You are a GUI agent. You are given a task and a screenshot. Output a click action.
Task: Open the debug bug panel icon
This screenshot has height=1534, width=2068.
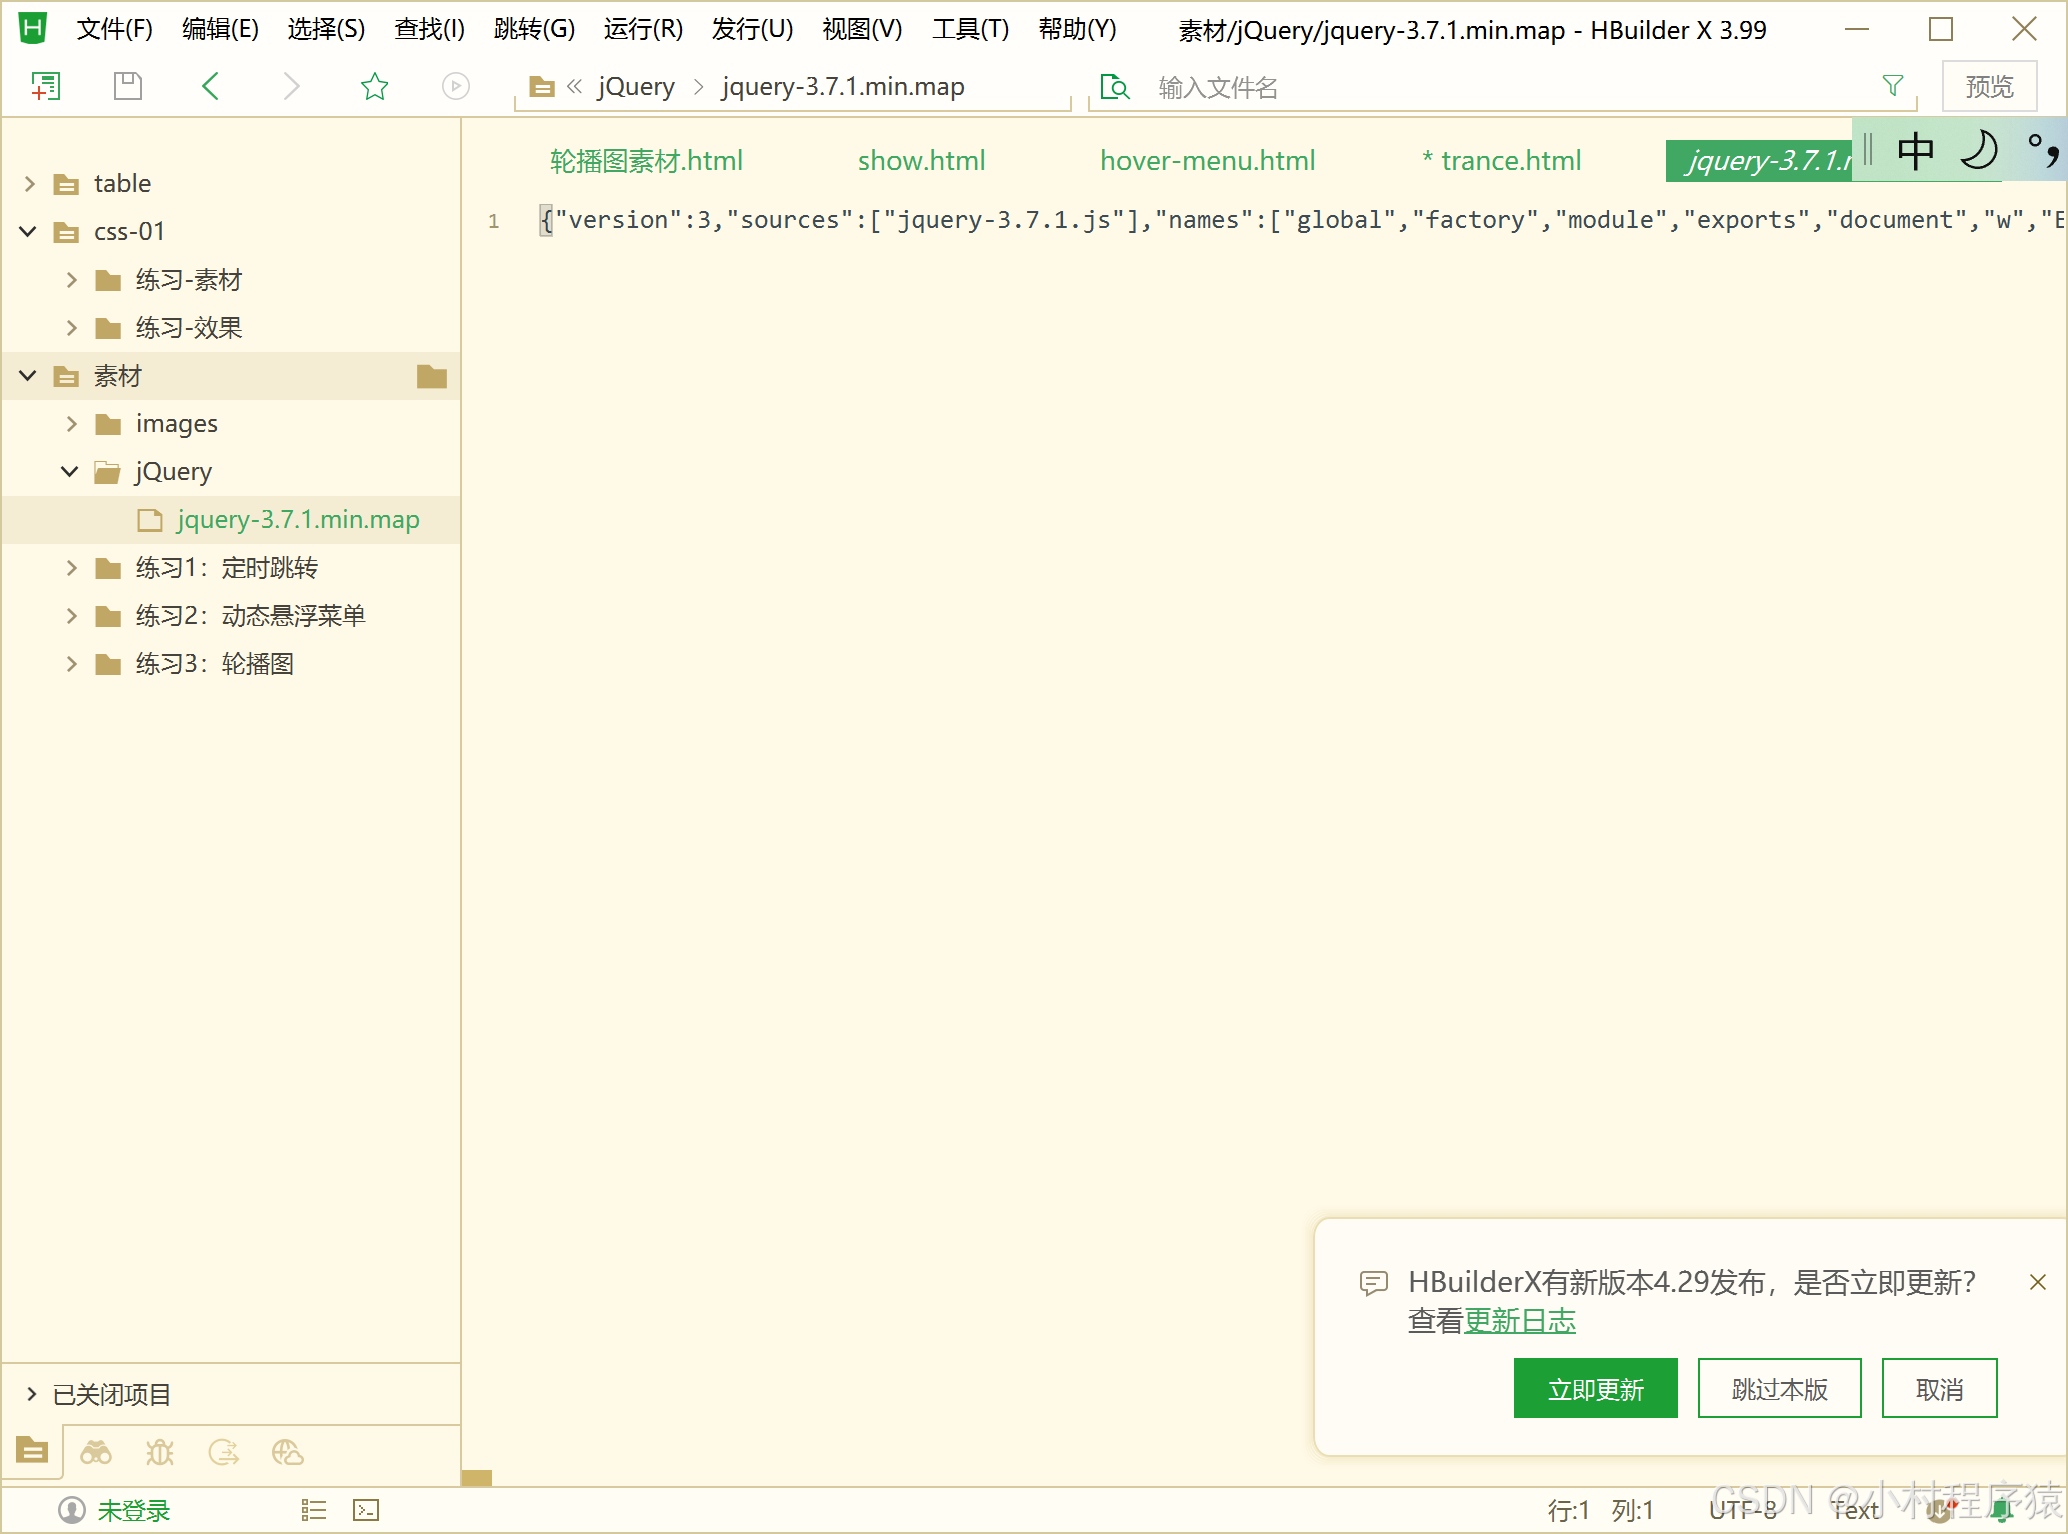(160, 1452)
